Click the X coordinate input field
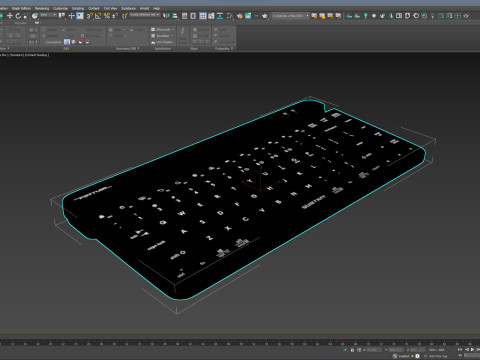The height and width of the screenshot is (360, 480). [x=374, y=350]
